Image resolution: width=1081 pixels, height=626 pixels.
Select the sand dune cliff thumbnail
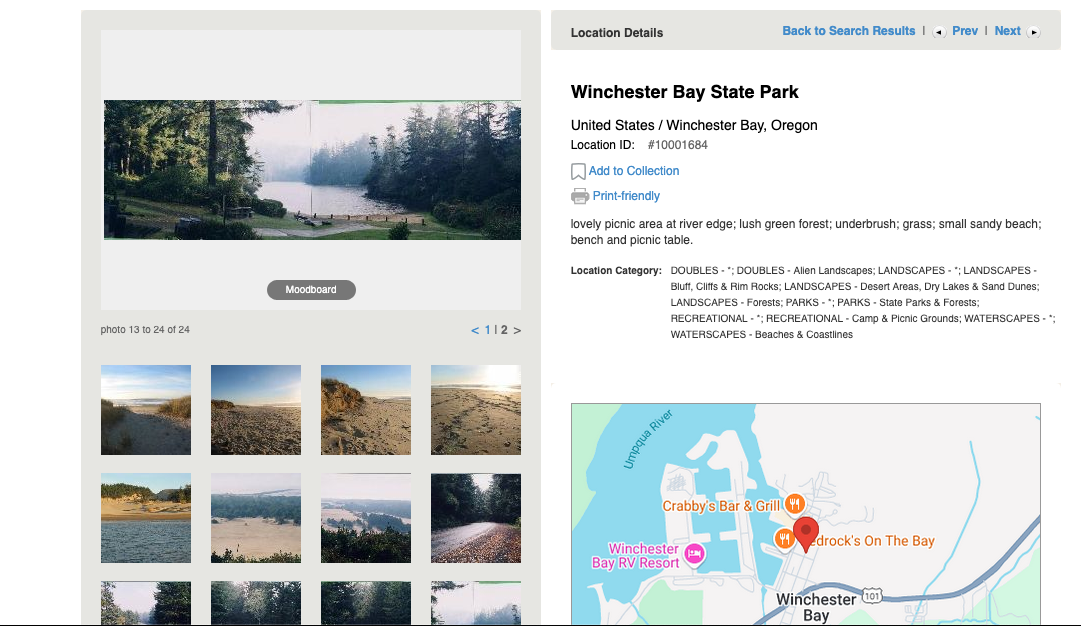tap(366, 410)
